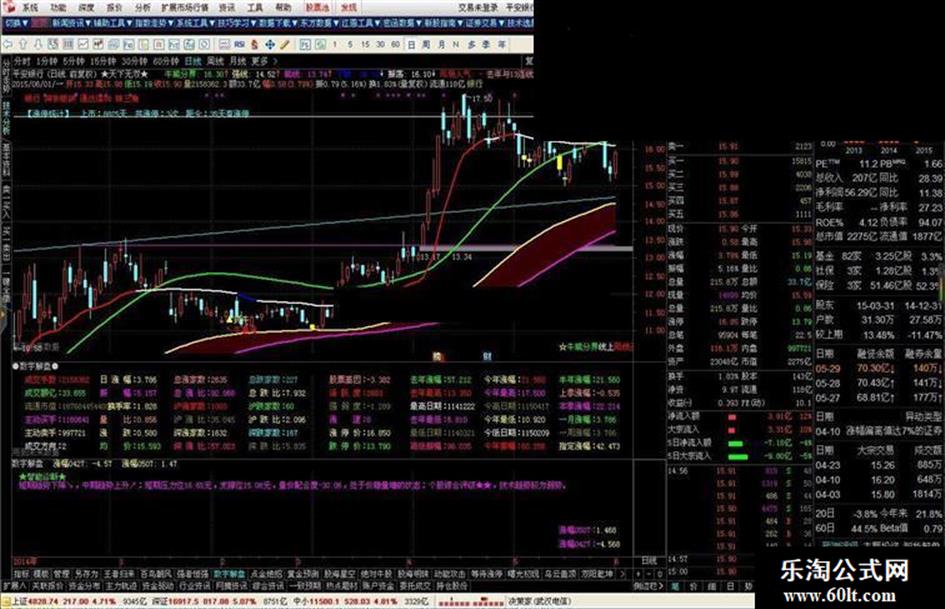Viewport: 945px width, 609px height.
Task: Expand the 系统工具 dropdown
Action: (196, 23)
